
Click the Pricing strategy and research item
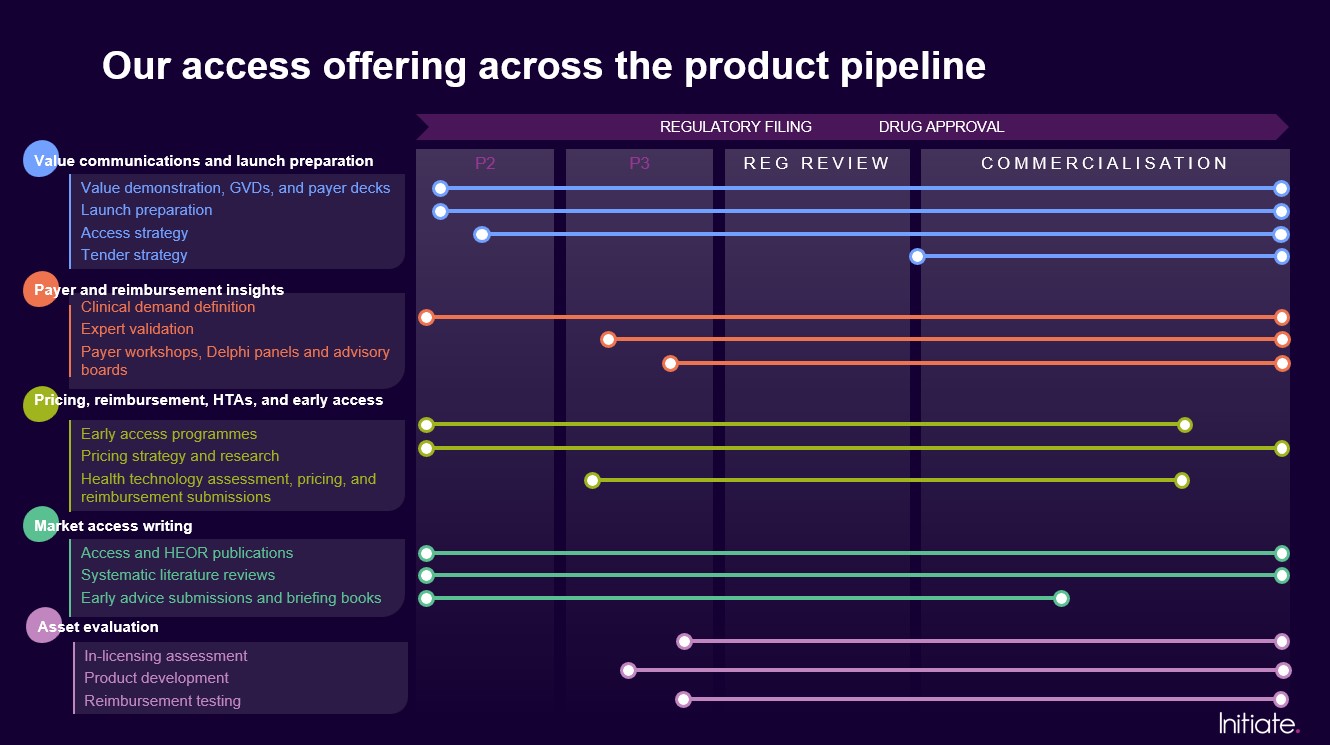tap(180, 456)
